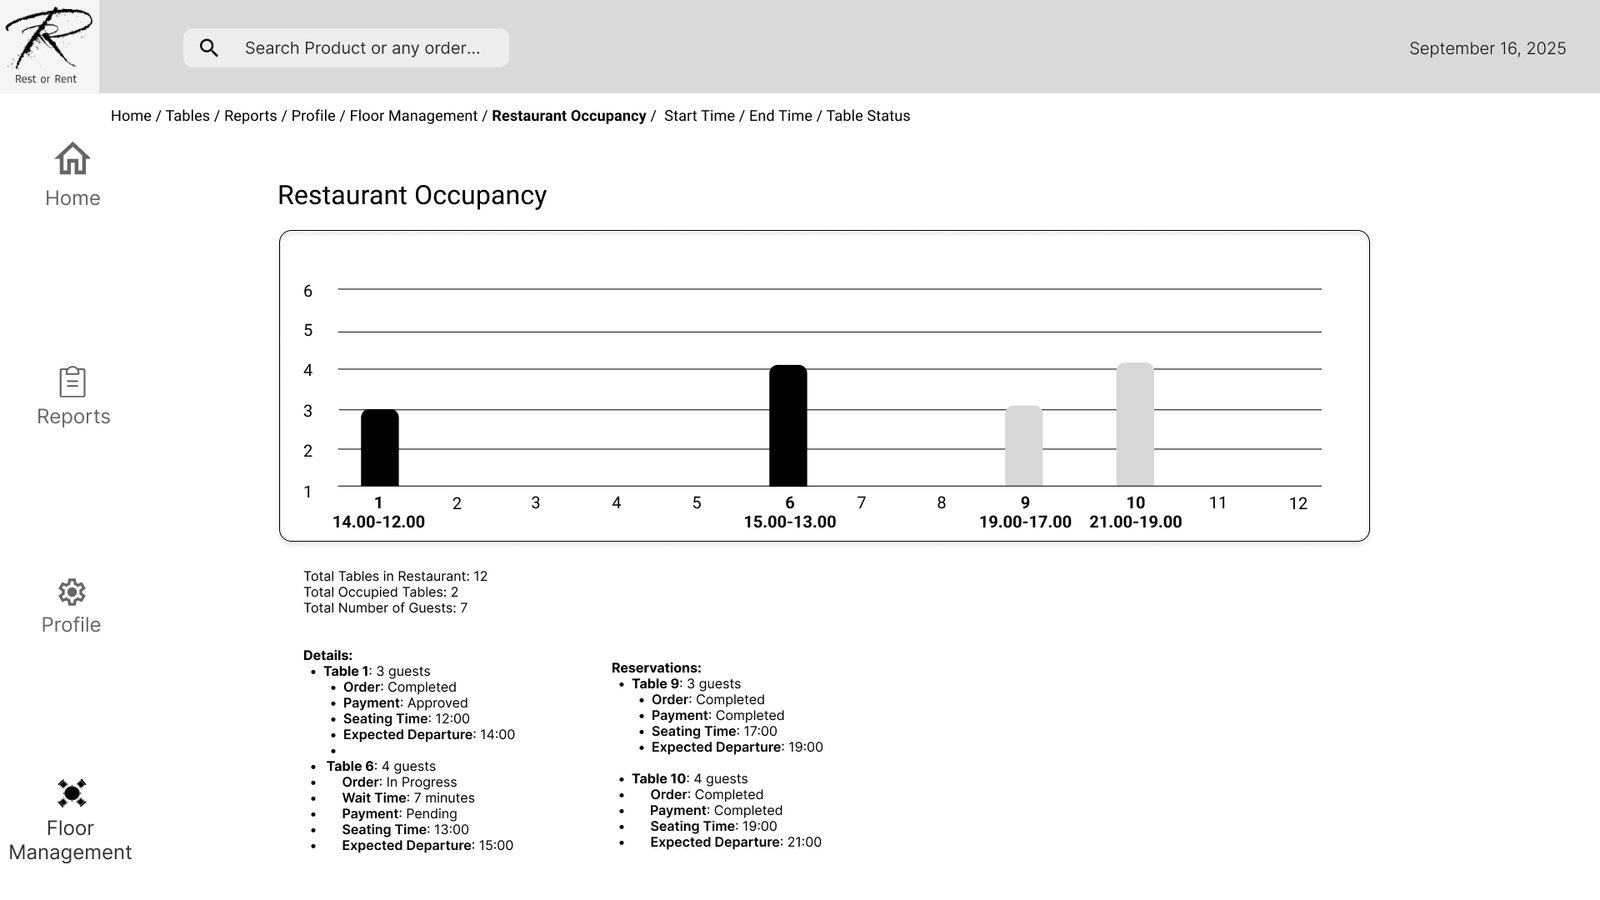Switch to Start Time in breadcrumb
This screenshot has height=900, width=1600.
pyautogui.click(x=699, y=116)
